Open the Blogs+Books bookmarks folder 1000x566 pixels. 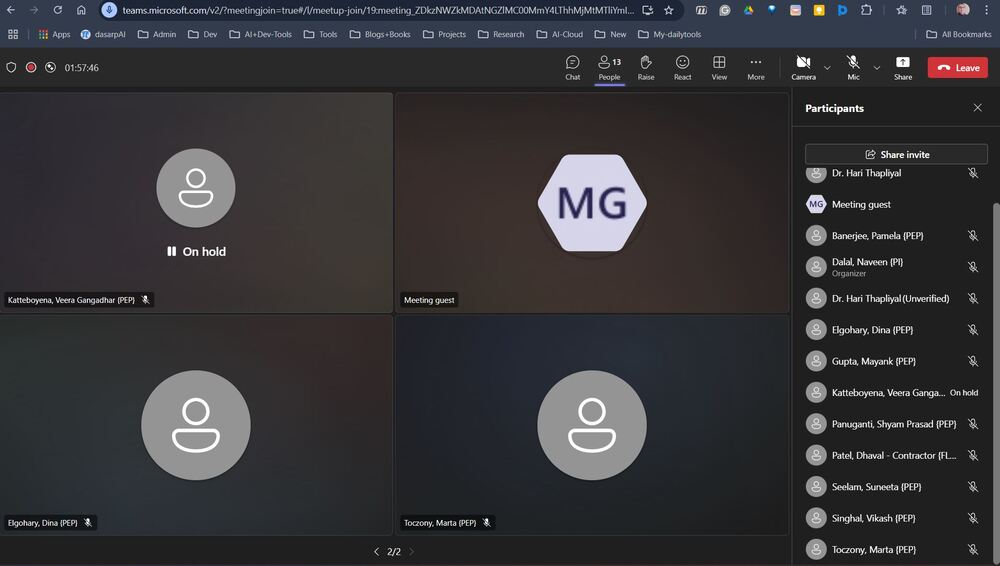(x=380, y=34)
